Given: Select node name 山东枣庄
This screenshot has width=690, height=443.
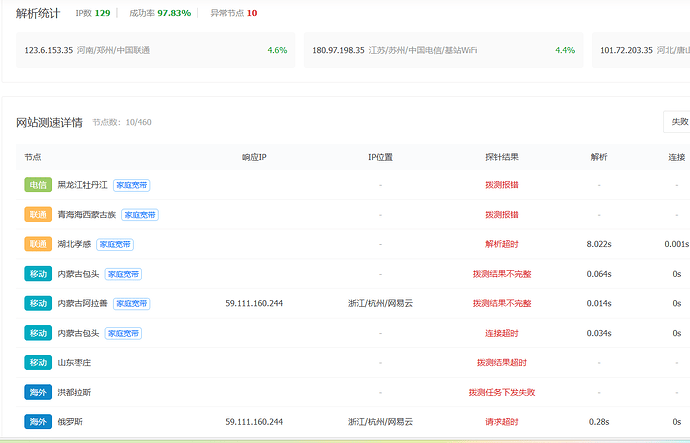Looking at the screenshot, I should [x=74, y=362].
